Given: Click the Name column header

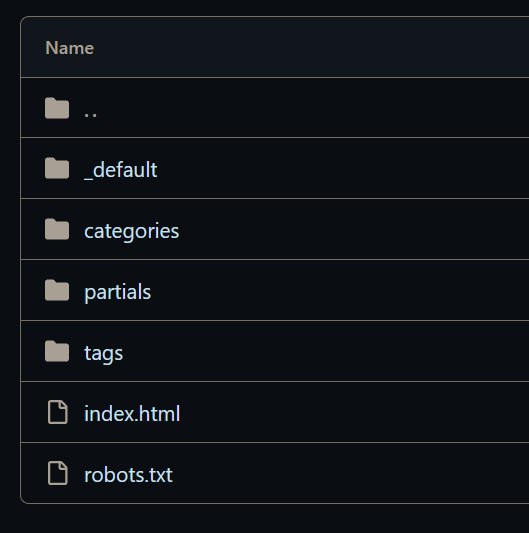Looking at the screenshot, I should coord(70,48).
